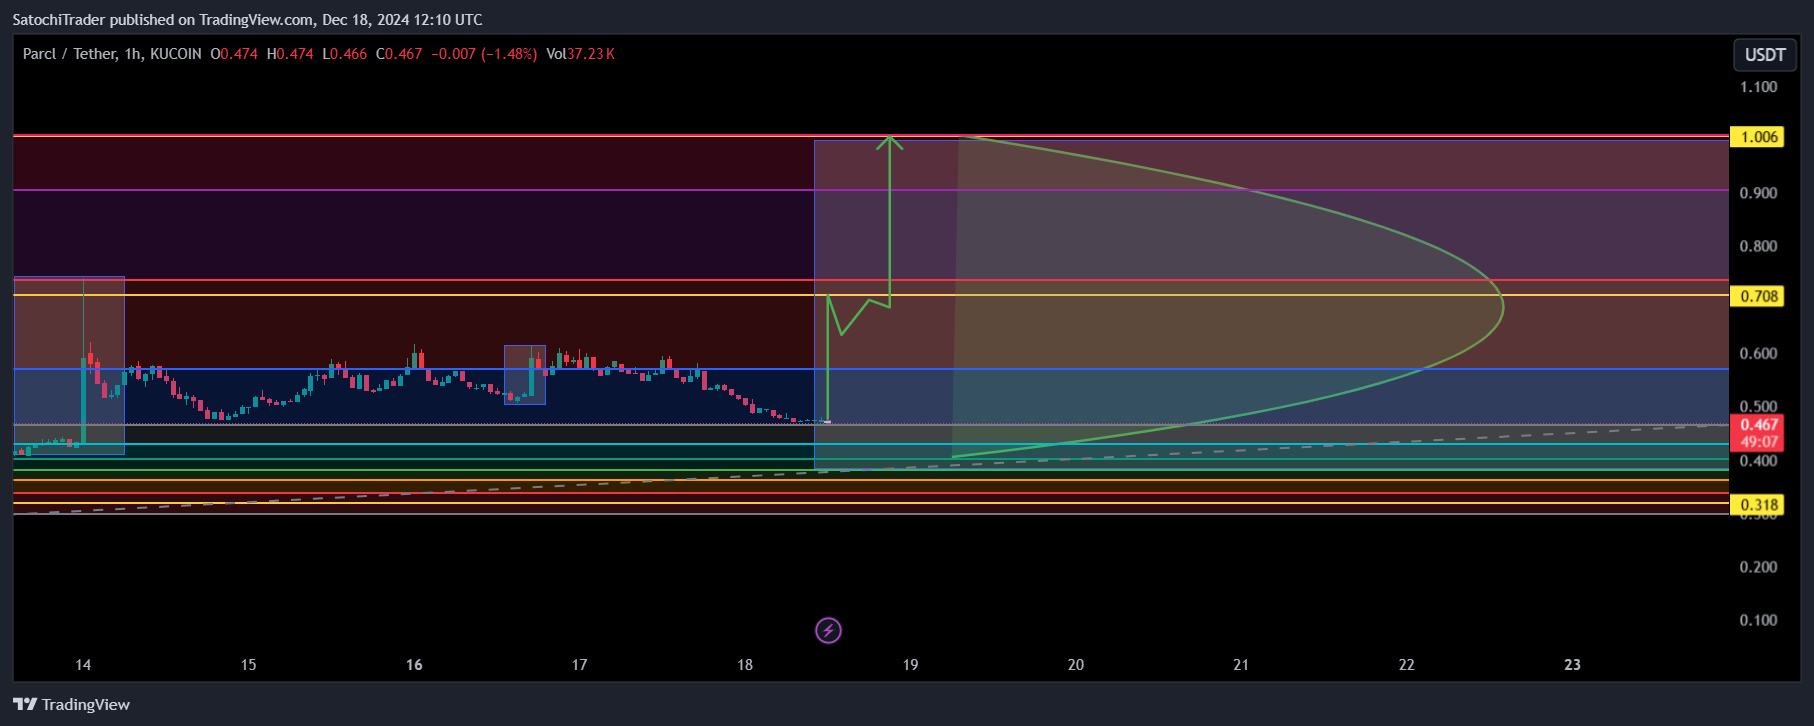Screen dimensions: 1814x726
Task: Click the TradingView logo
Action: 71,704
